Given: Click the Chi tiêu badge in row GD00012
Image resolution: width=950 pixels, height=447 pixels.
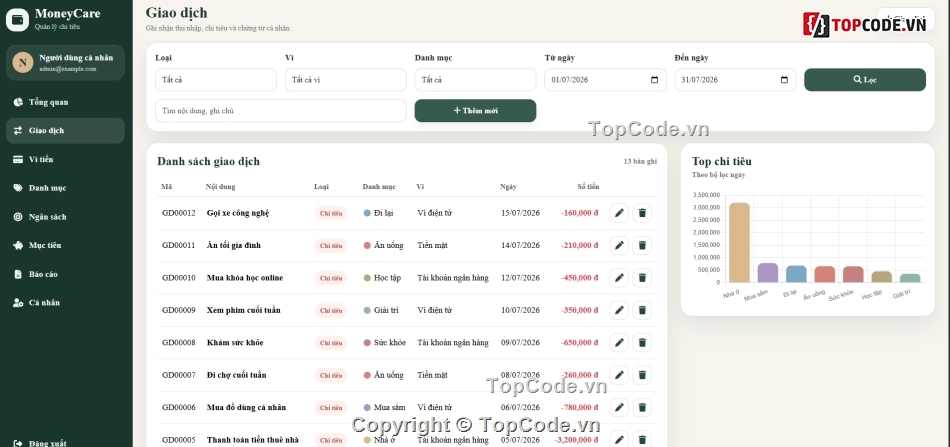Looking at the screenshot, I should click(331, 213).
